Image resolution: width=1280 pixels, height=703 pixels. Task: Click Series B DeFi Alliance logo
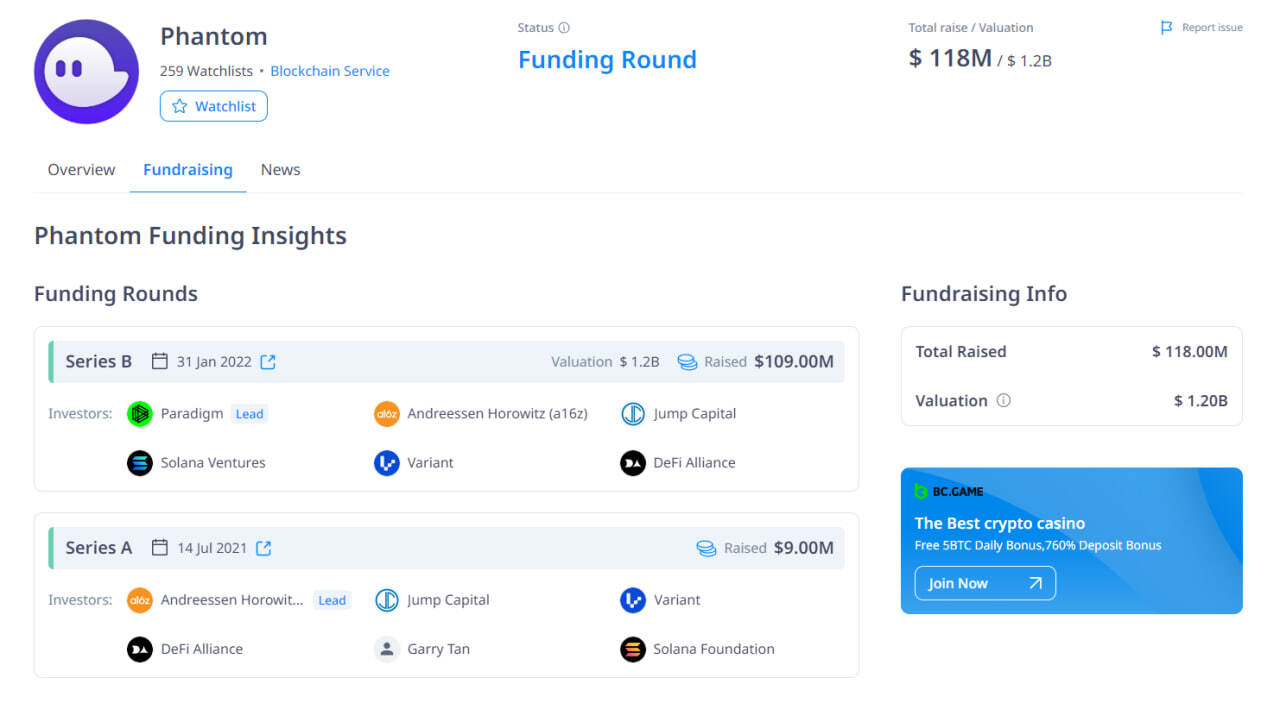tap(633, 463)
